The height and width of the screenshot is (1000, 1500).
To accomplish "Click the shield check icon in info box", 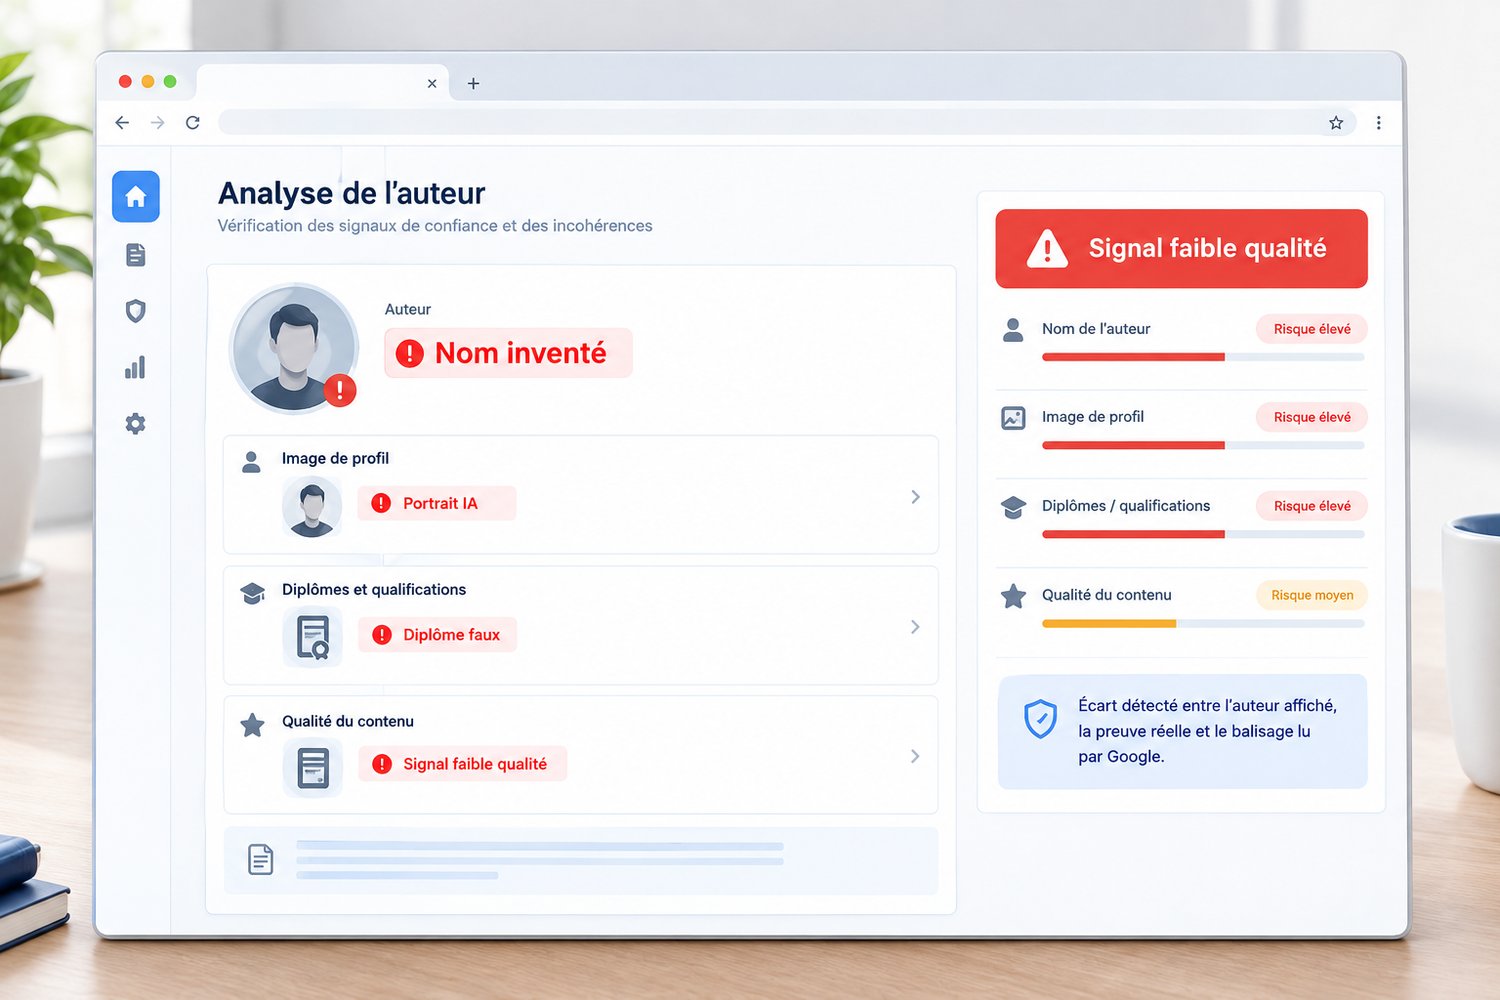I will (1040, 719).
